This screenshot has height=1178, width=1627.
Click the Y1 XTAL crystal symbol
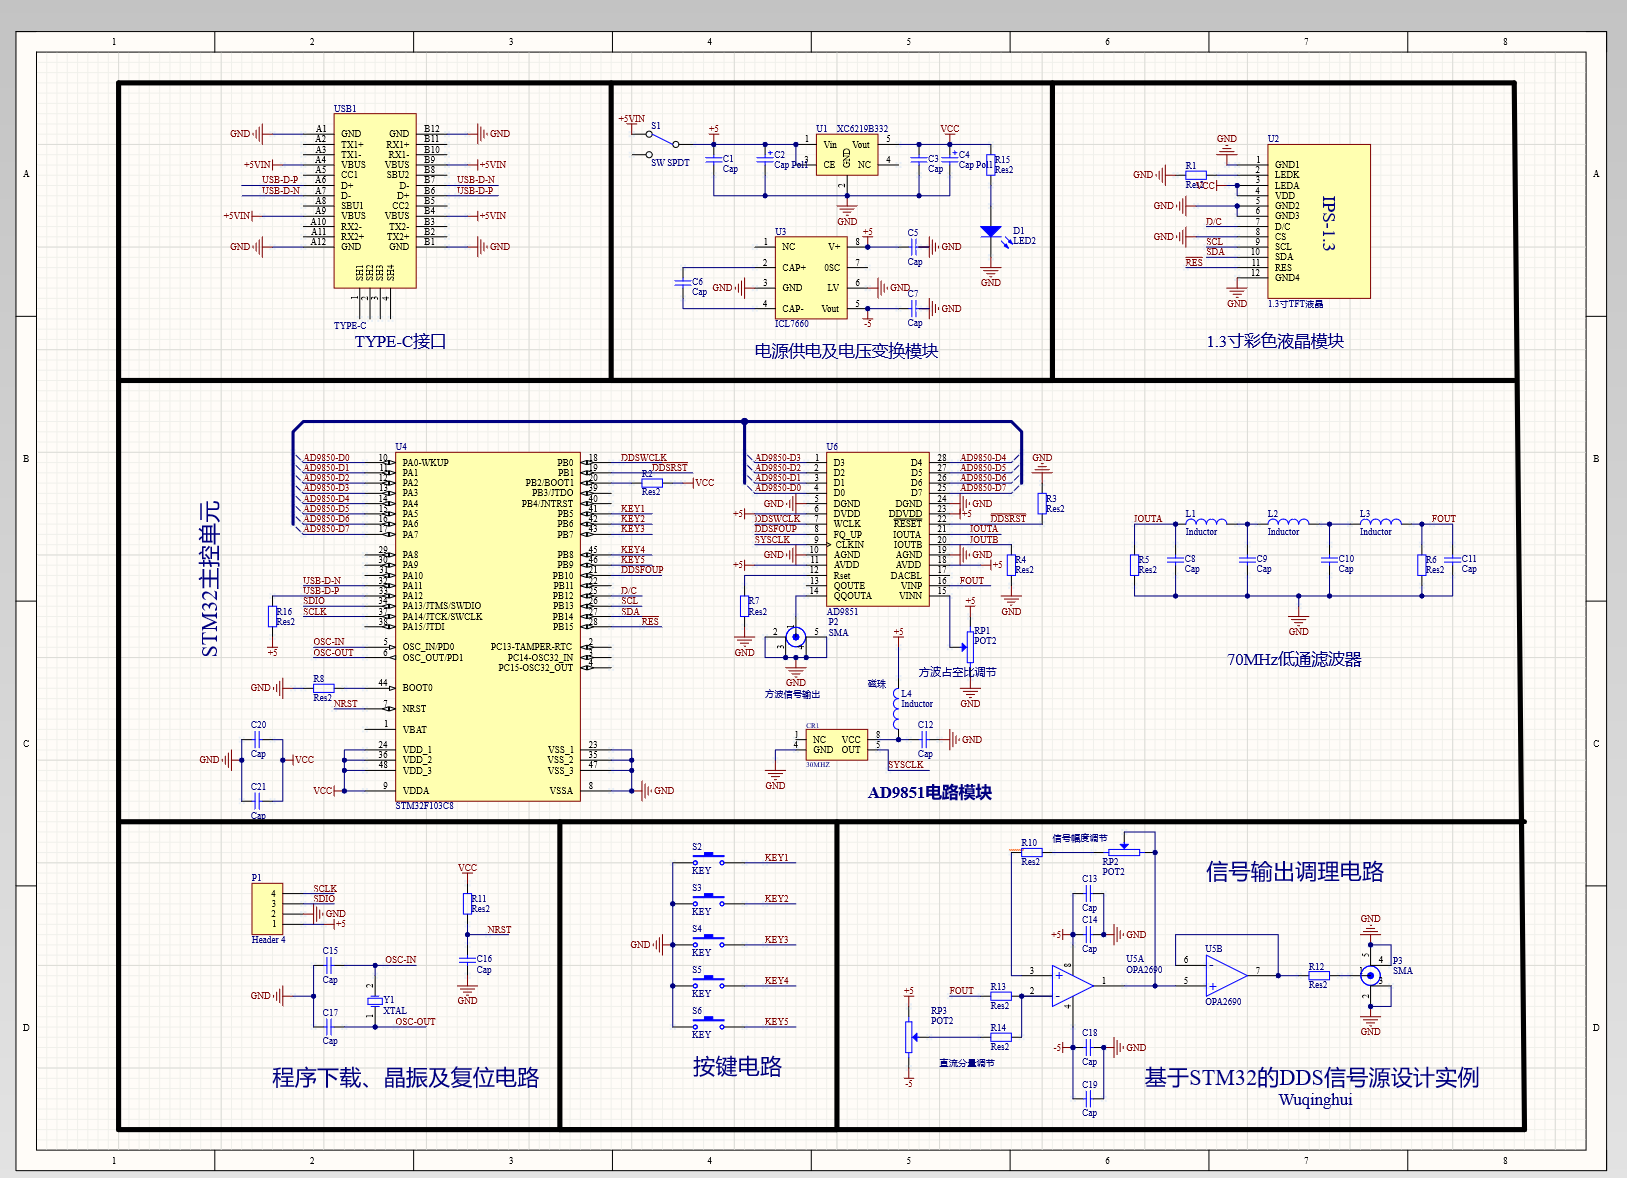coord(374,1000)
